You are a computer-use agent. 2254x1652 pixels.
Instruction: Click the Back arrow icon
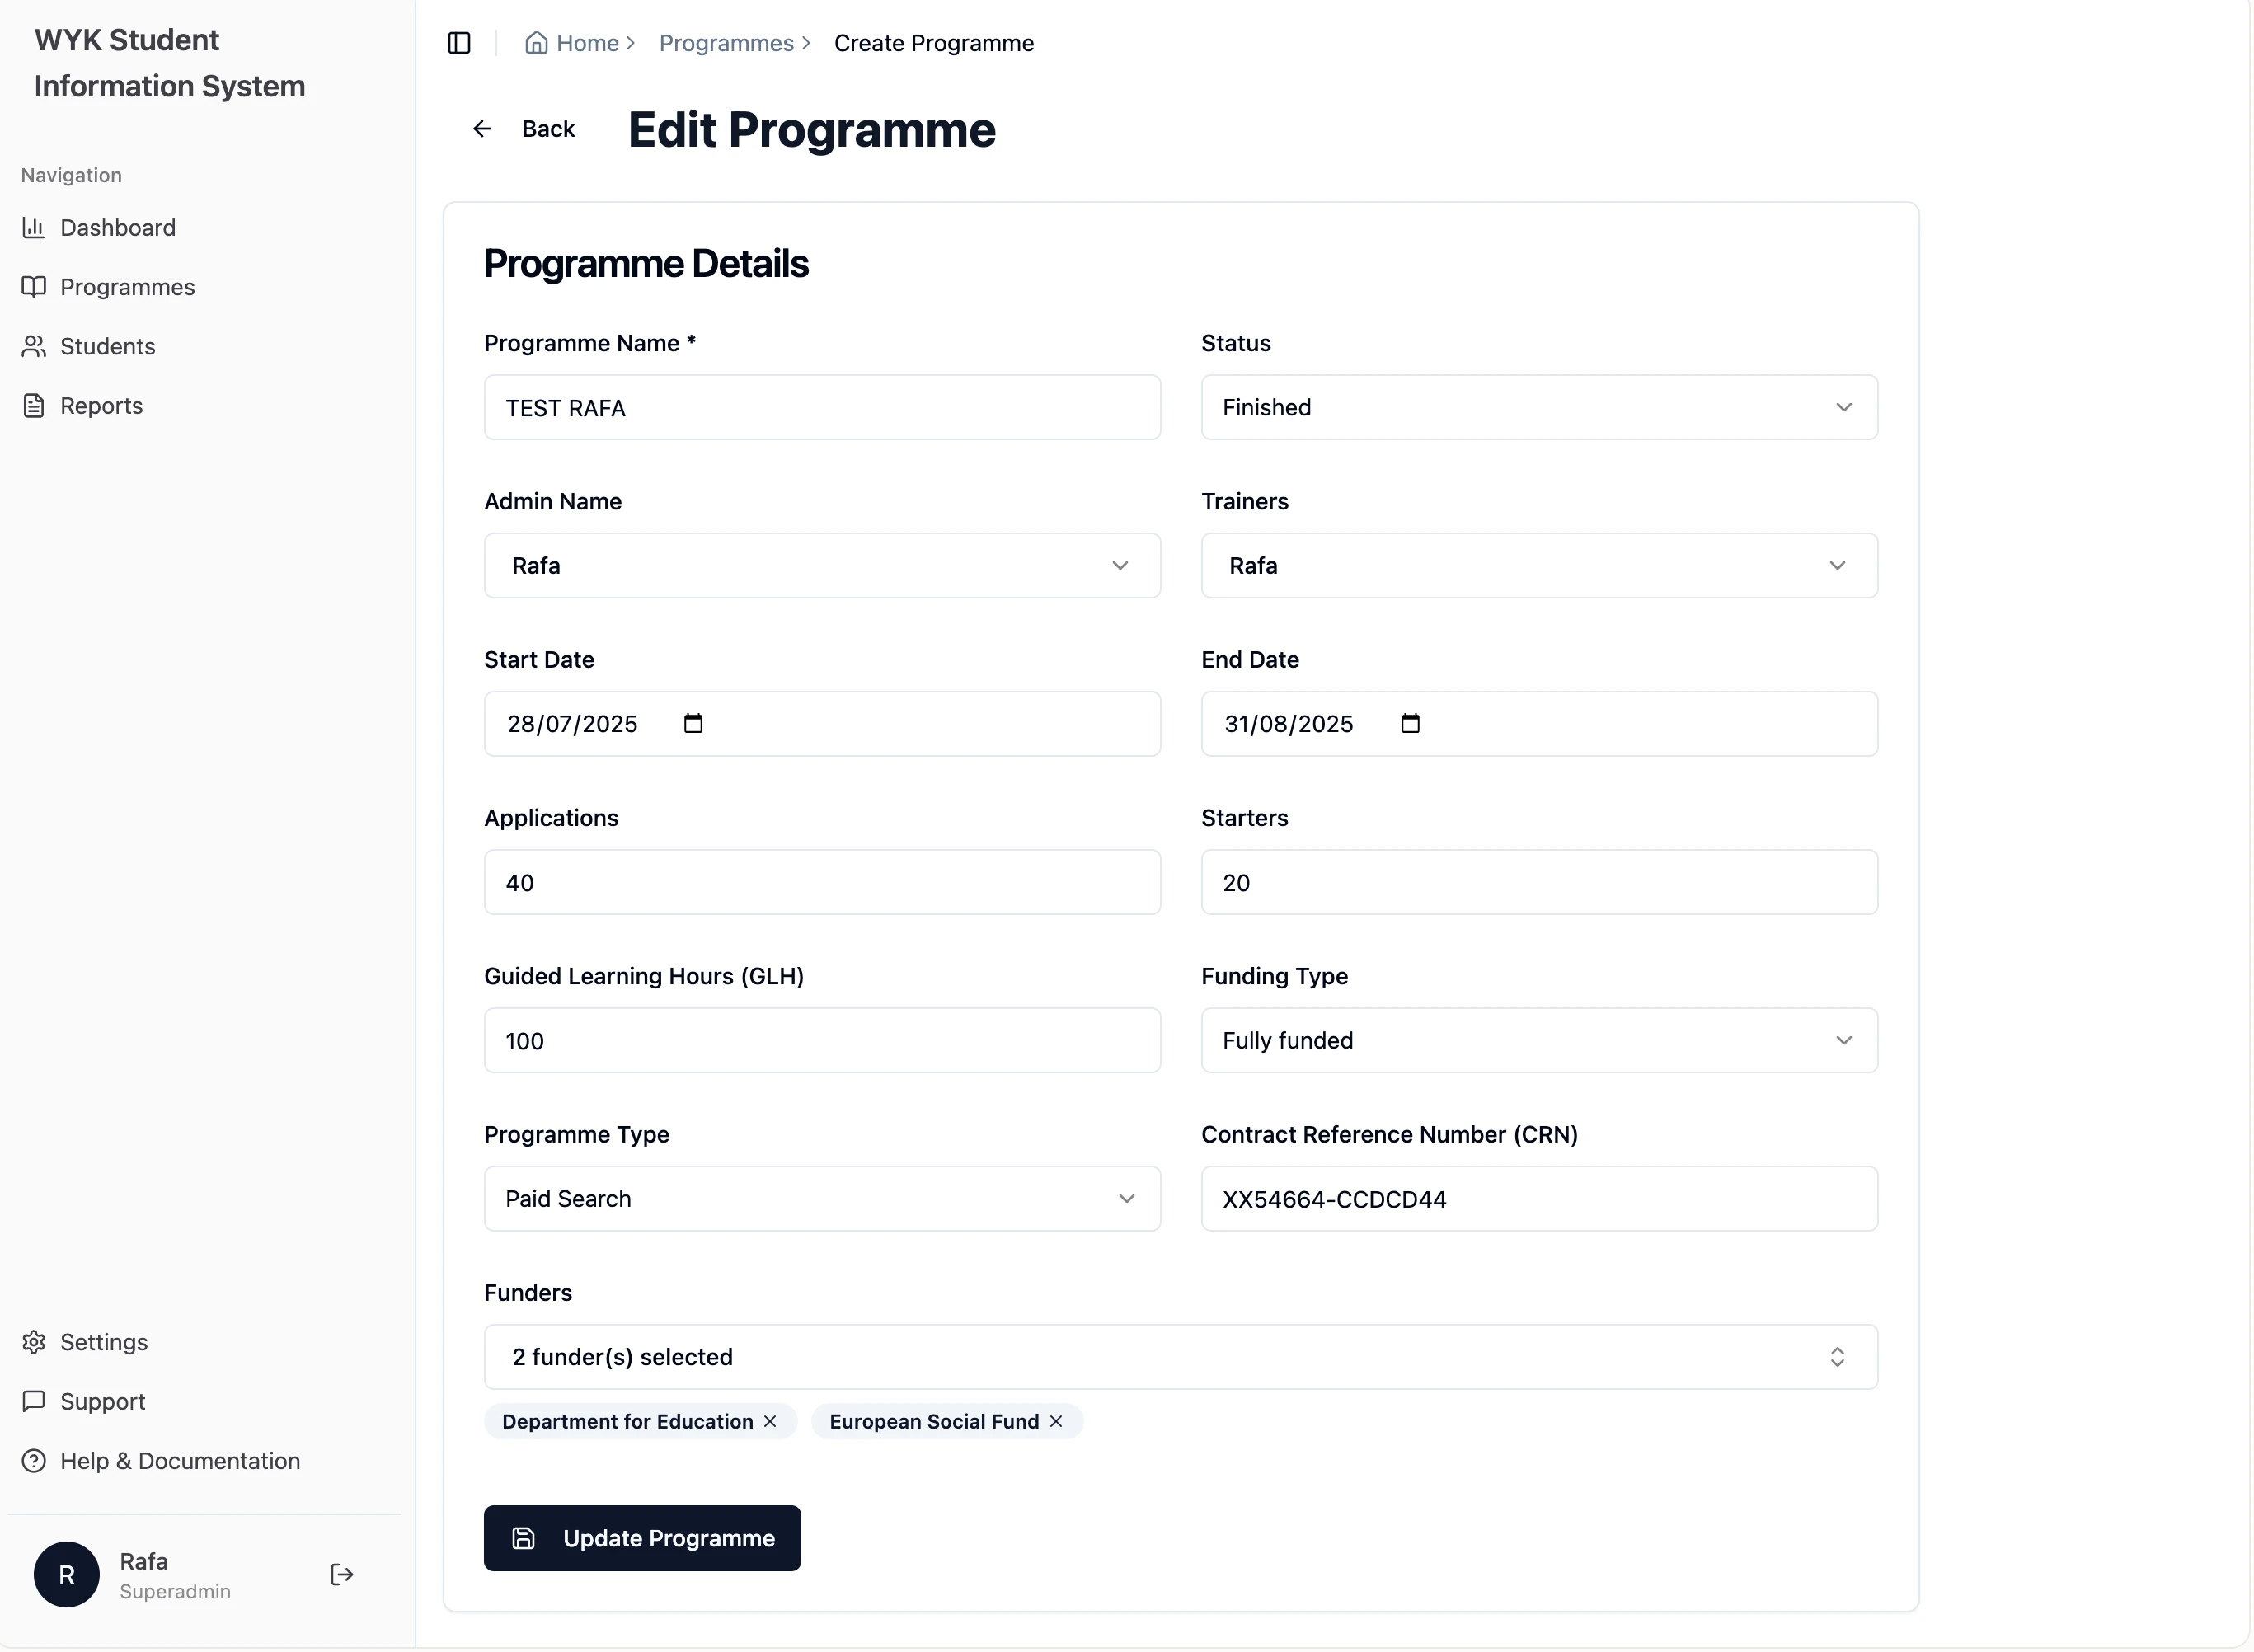coord(482,129)
